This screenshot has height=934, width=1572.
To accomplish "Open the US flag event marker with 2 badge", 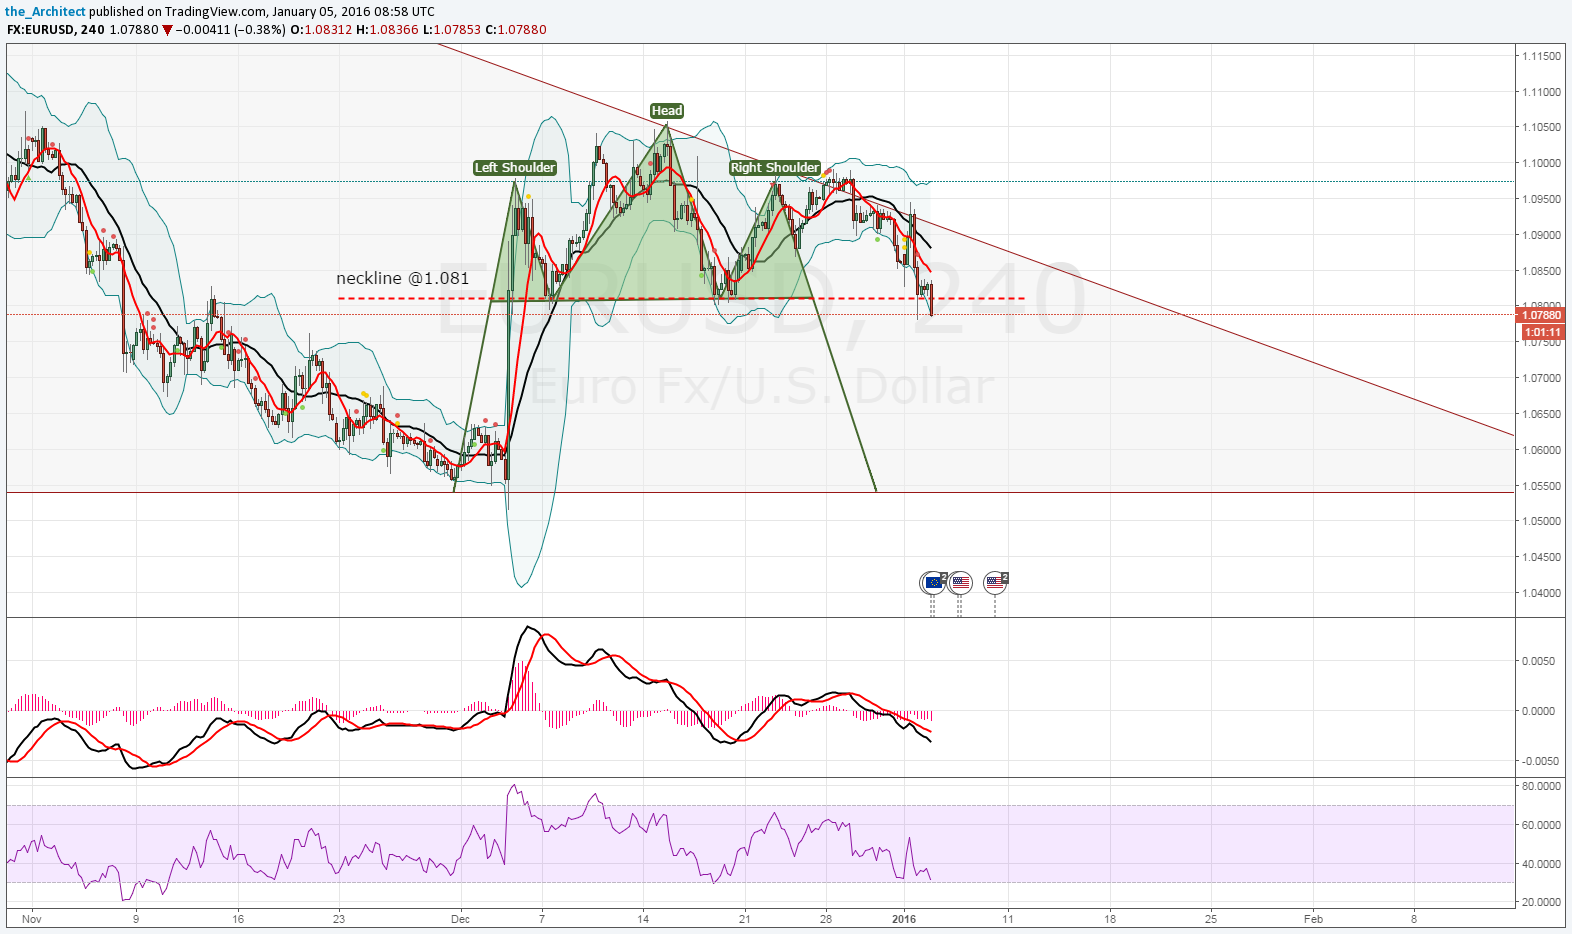I will coord(996,582).
